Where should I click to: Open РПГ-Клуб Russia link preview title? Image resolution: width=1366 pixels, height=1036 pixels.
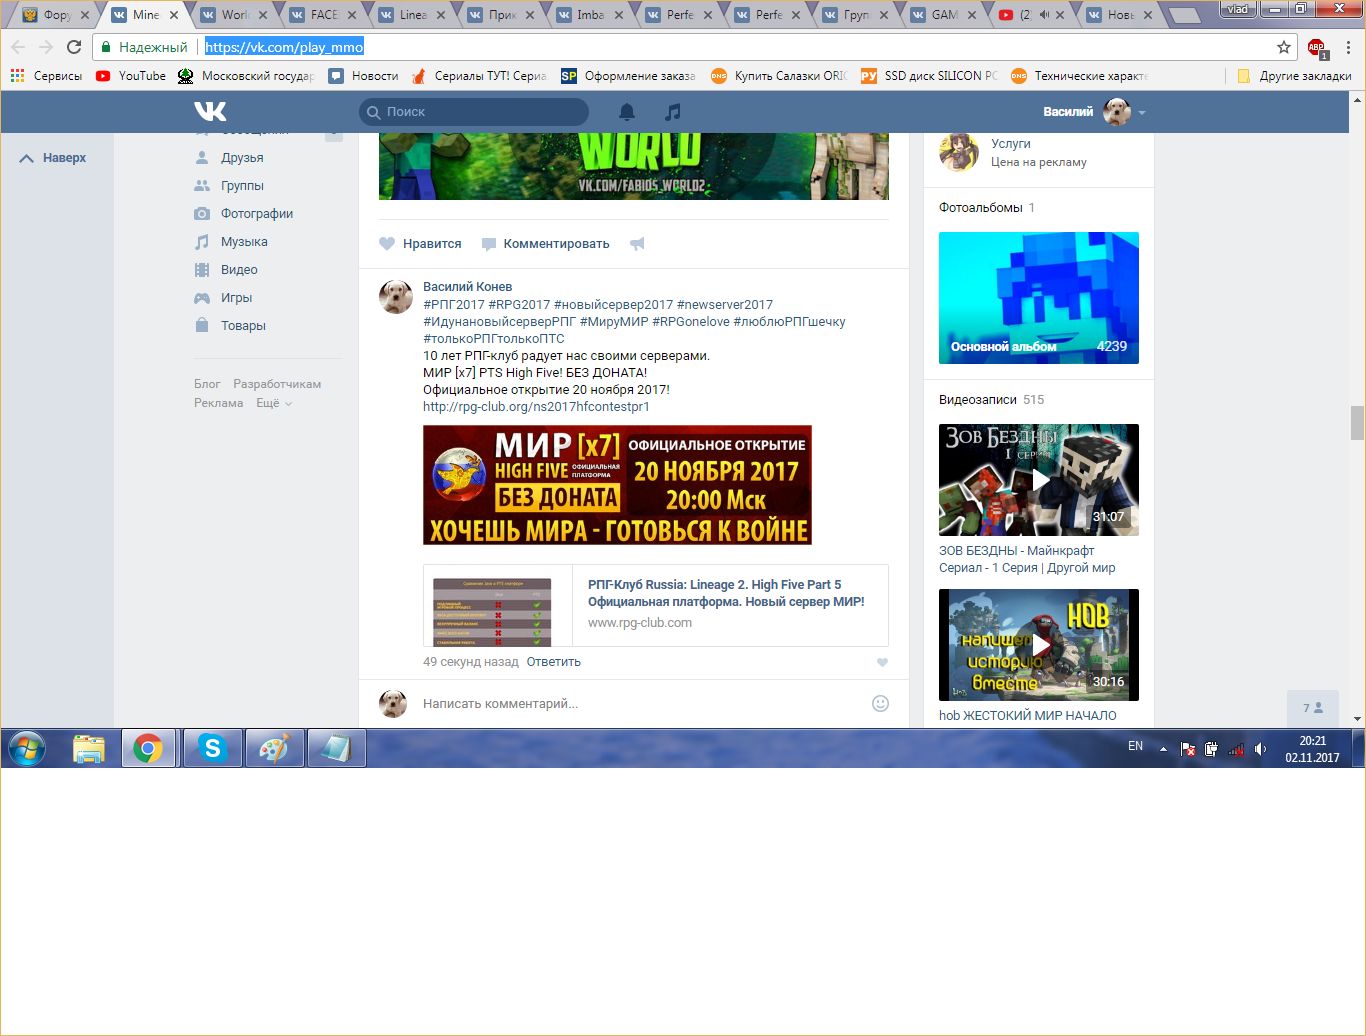click(x=726, y=593)
